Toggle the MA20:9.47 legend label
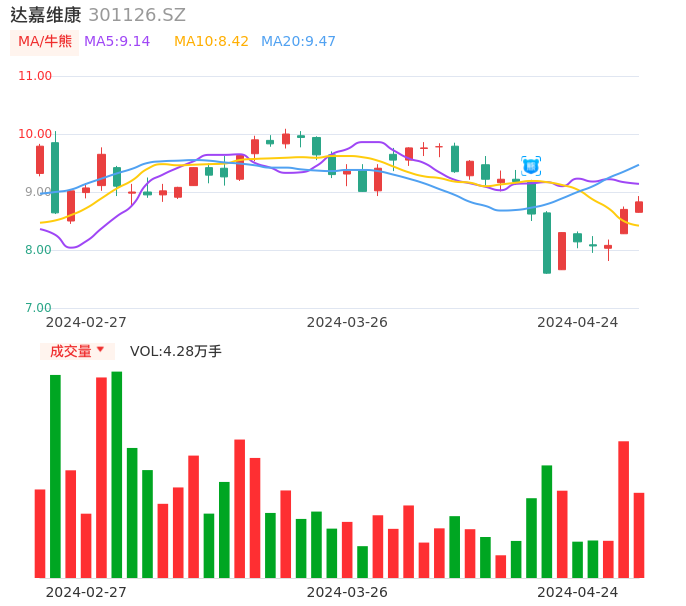 (x=298, y=42)
